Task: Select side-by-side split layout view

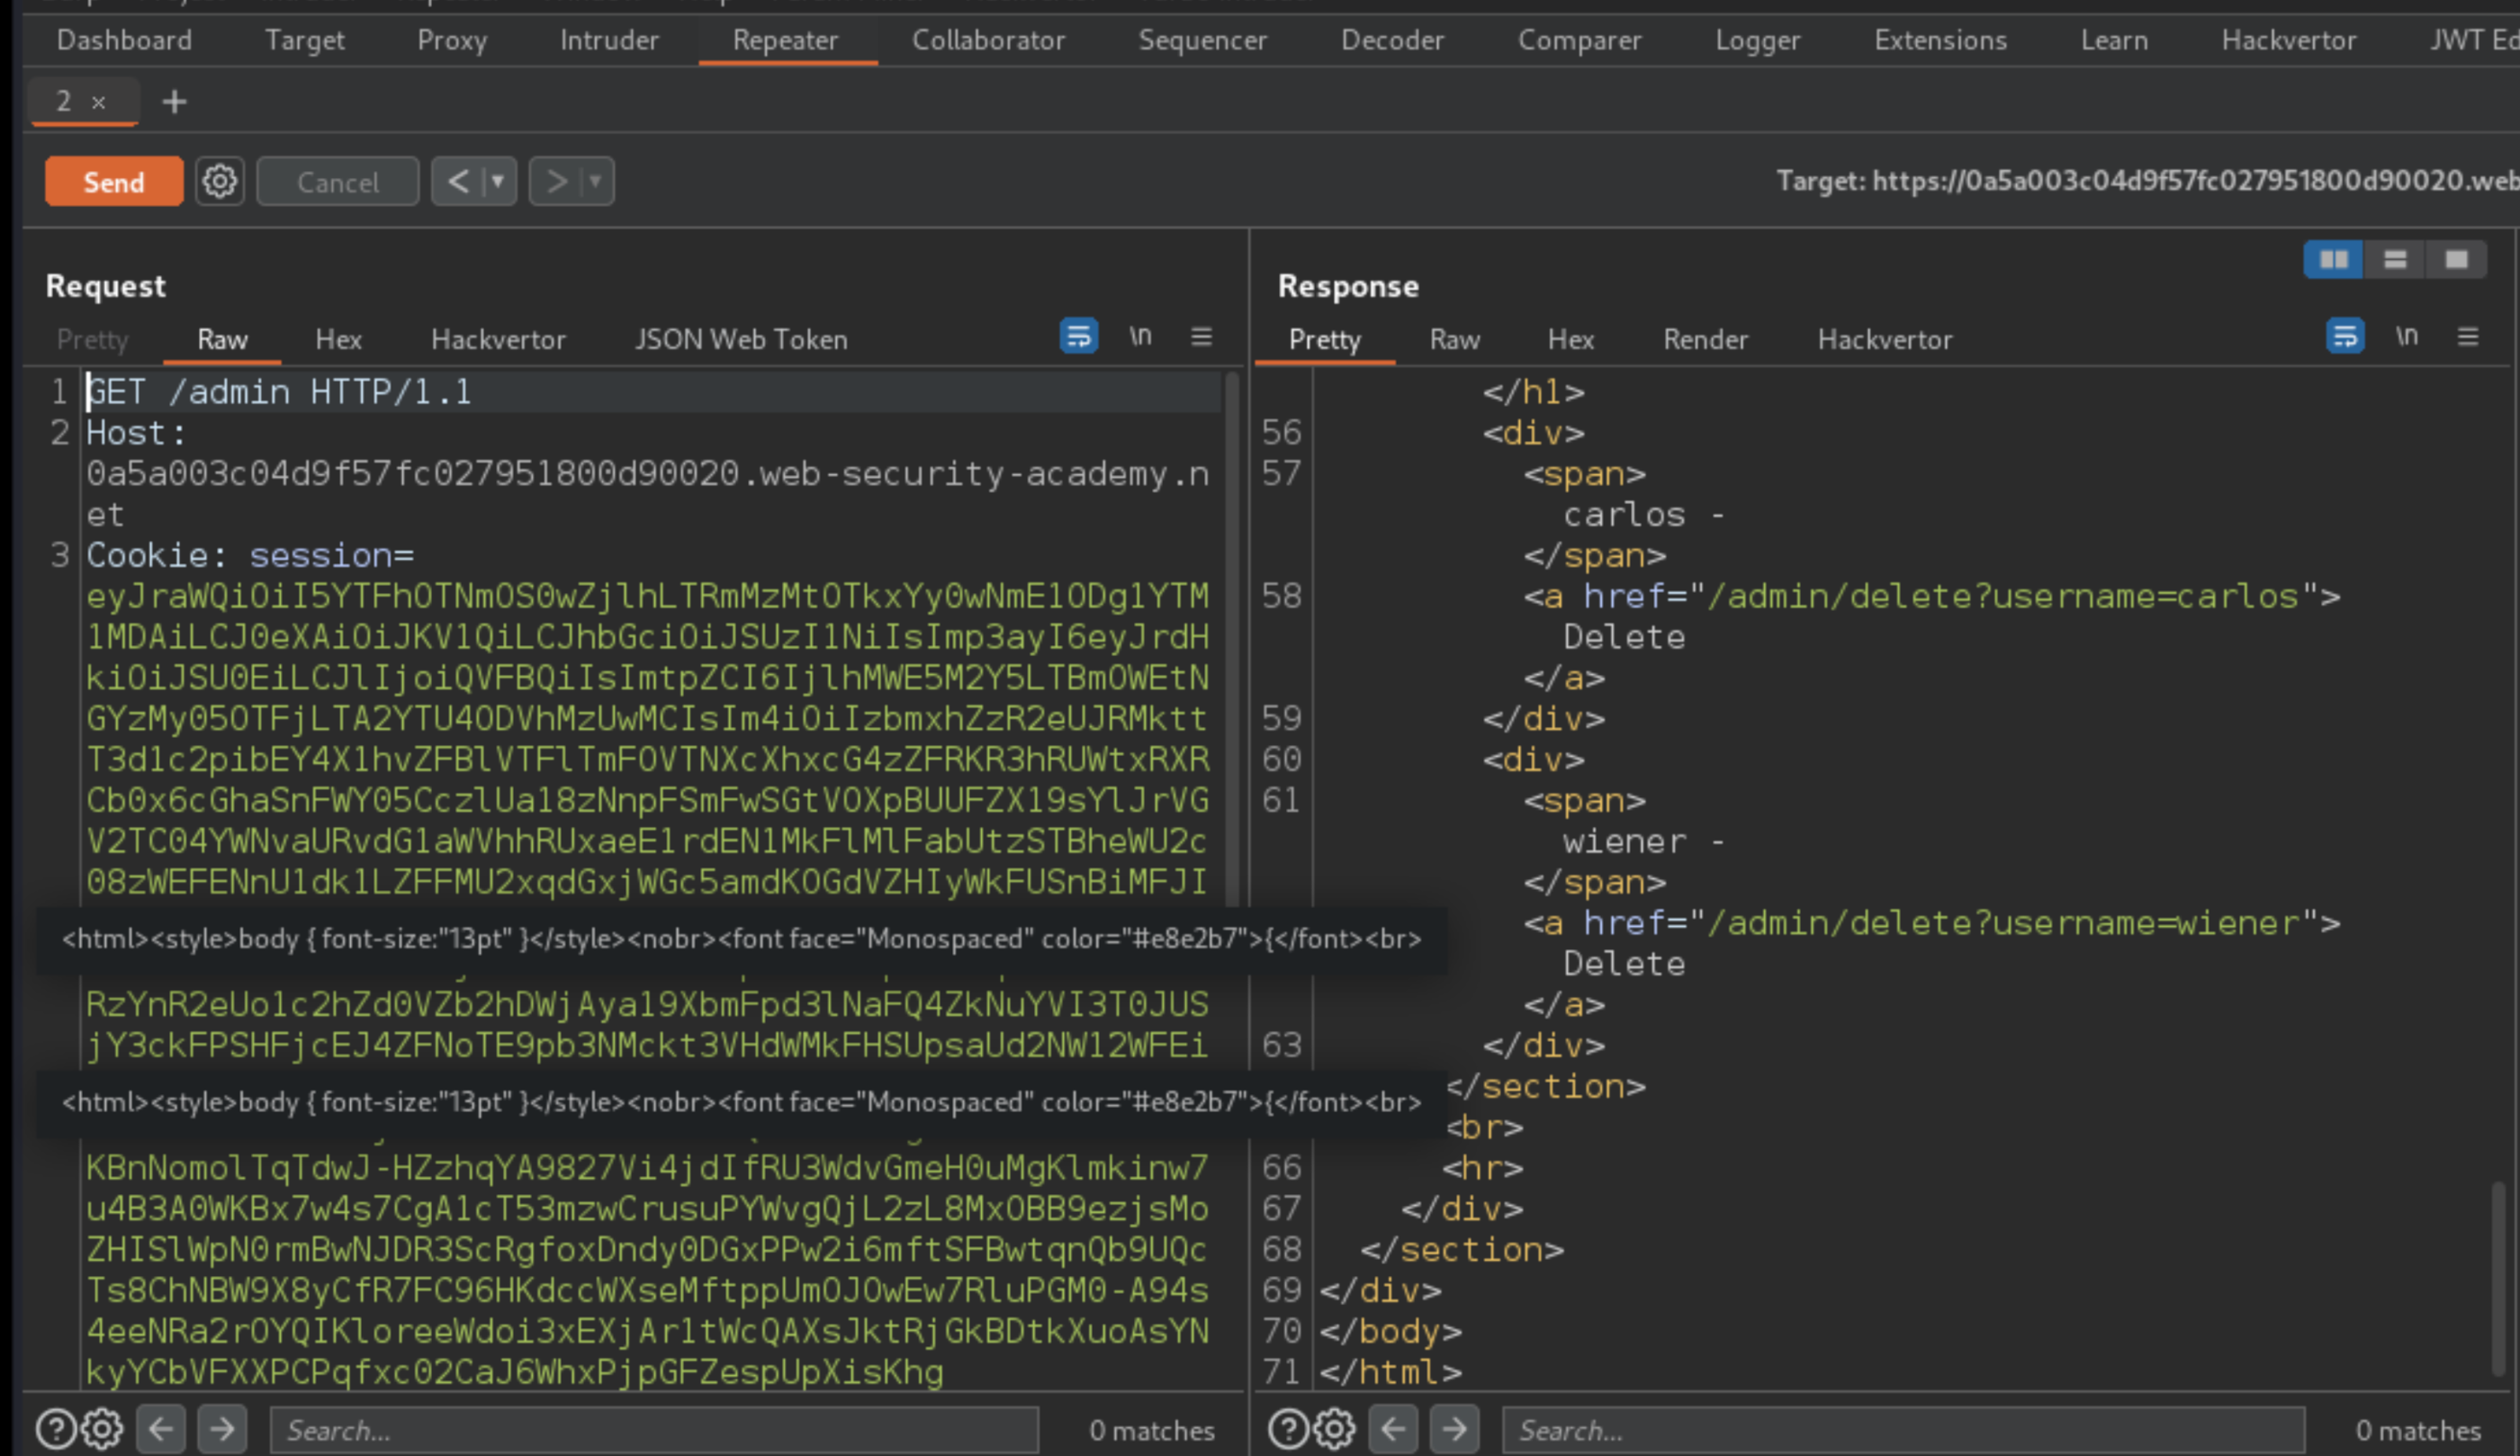Action: click(x=2333, y=260)
